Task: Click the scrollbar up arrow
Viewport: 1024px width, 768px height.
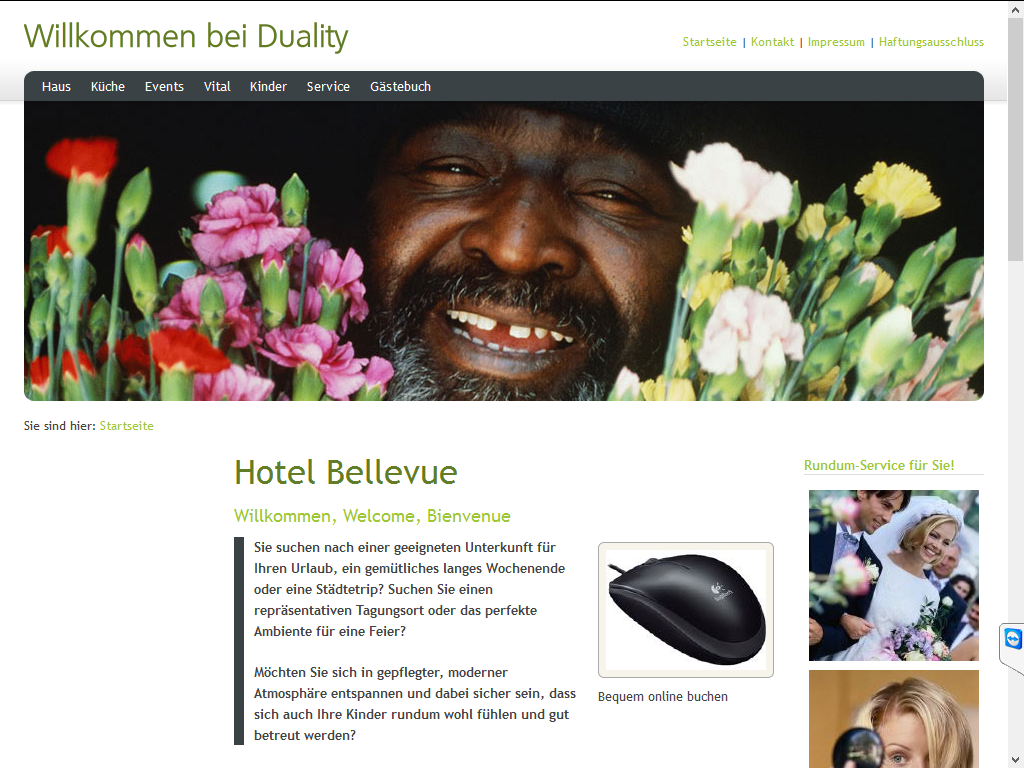Action: point(1016,10)
